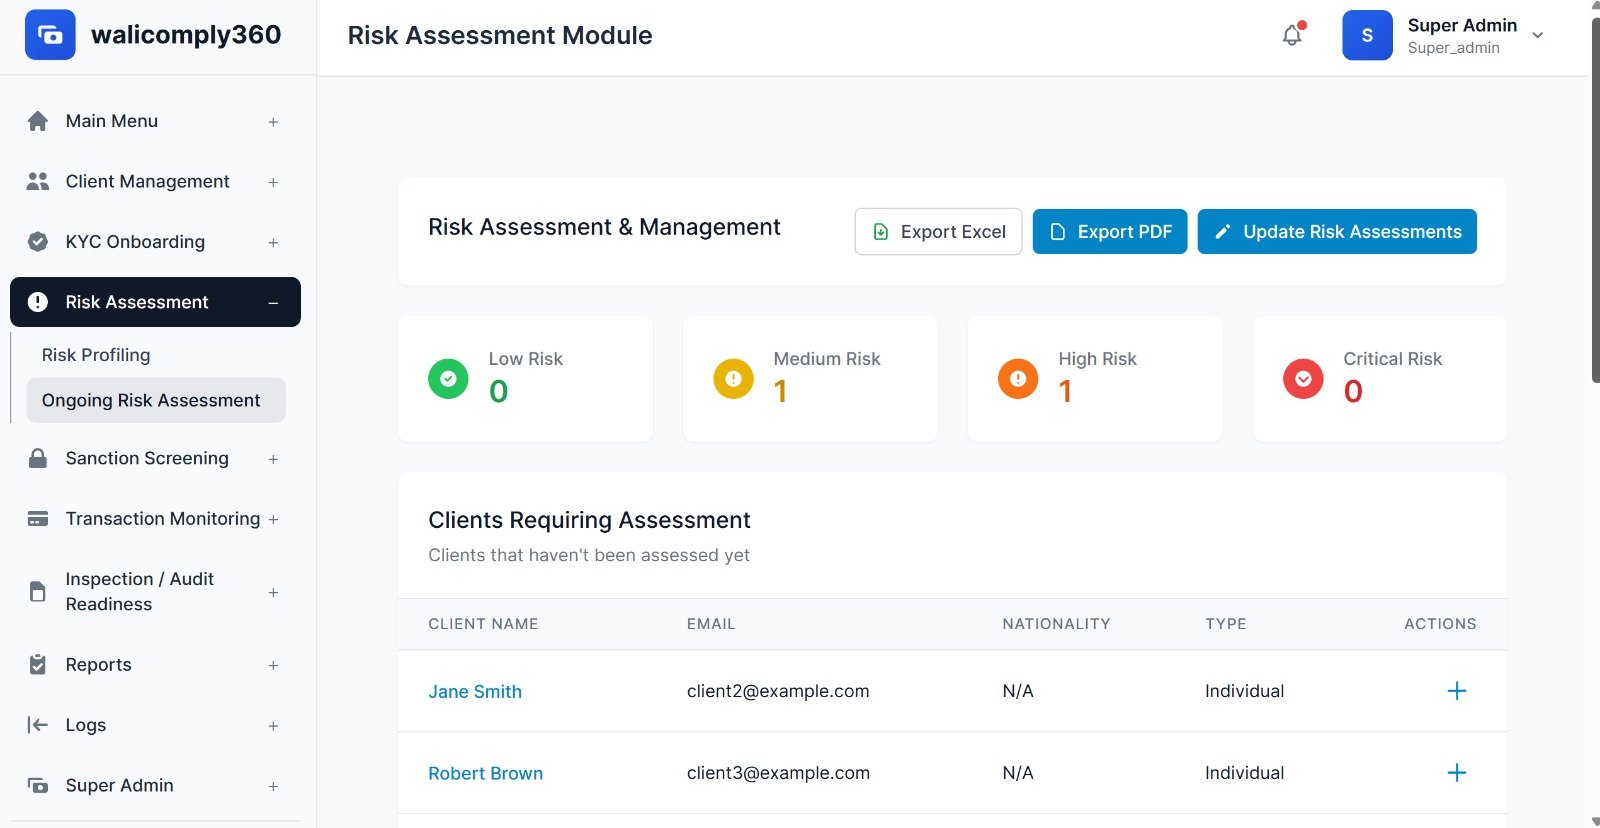
Task: Click the red Critical Risk status icon
Action: [x=1303, y=379]
